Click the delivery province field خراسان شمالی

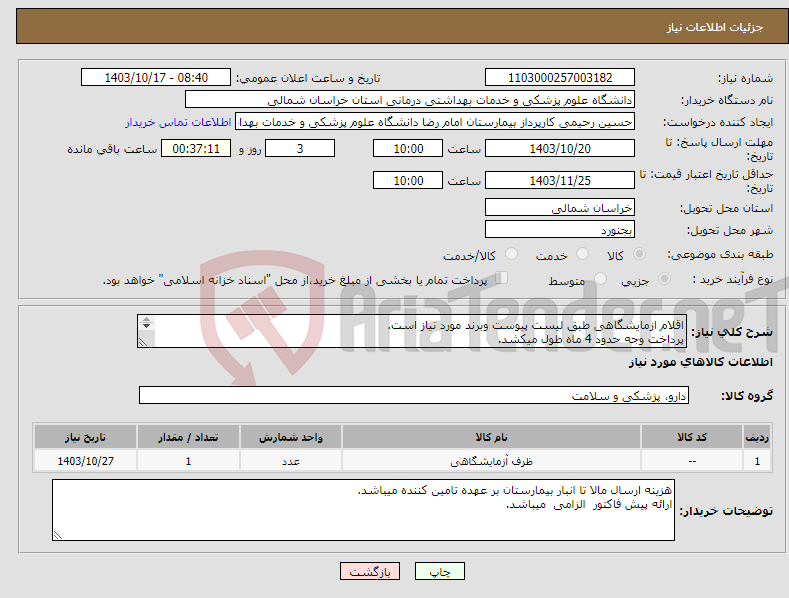(560, 207)
